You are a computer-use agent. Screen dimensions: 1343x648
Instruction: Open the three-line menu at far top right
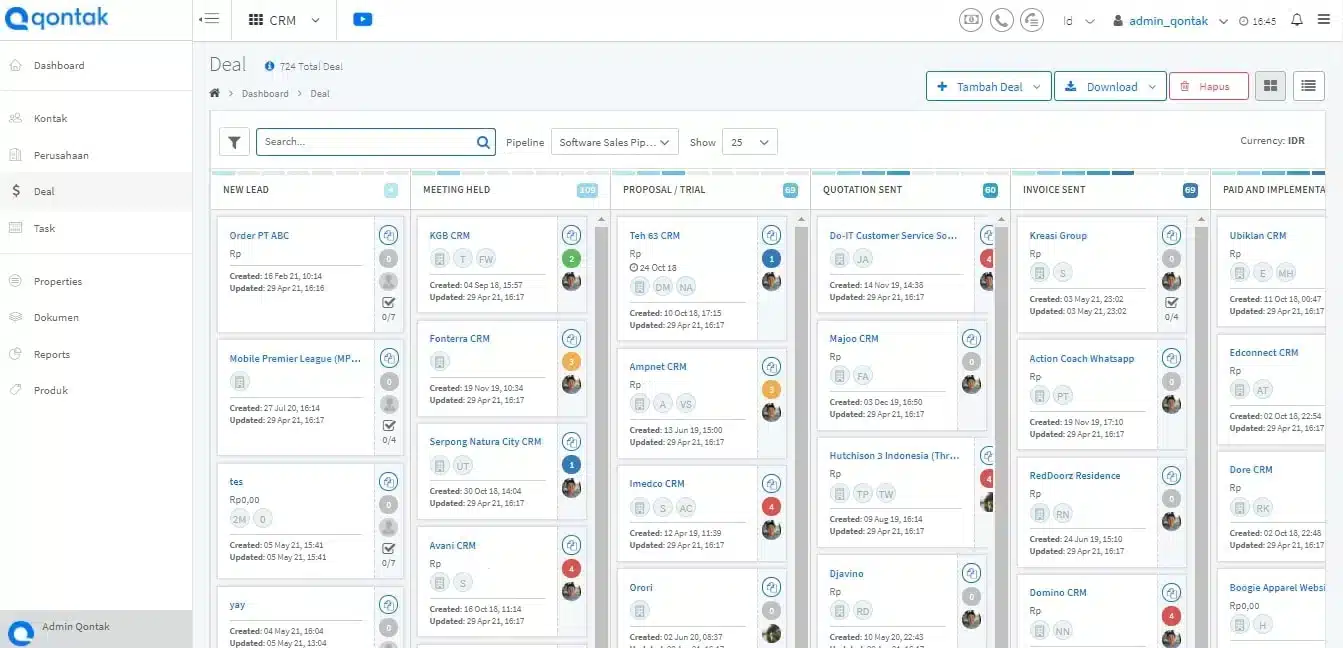point(1324,20)
